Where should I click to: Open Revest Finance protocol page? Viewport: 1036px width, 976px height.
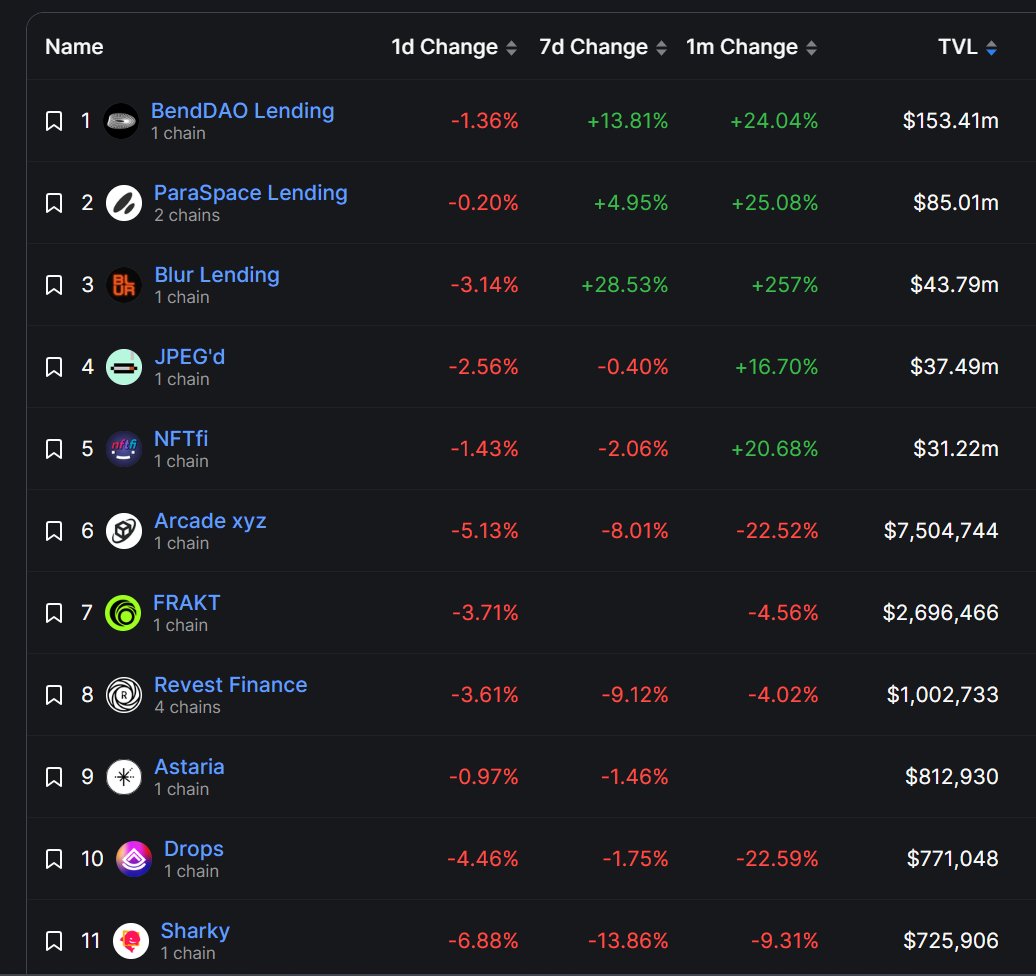click(x=231, y=685)
